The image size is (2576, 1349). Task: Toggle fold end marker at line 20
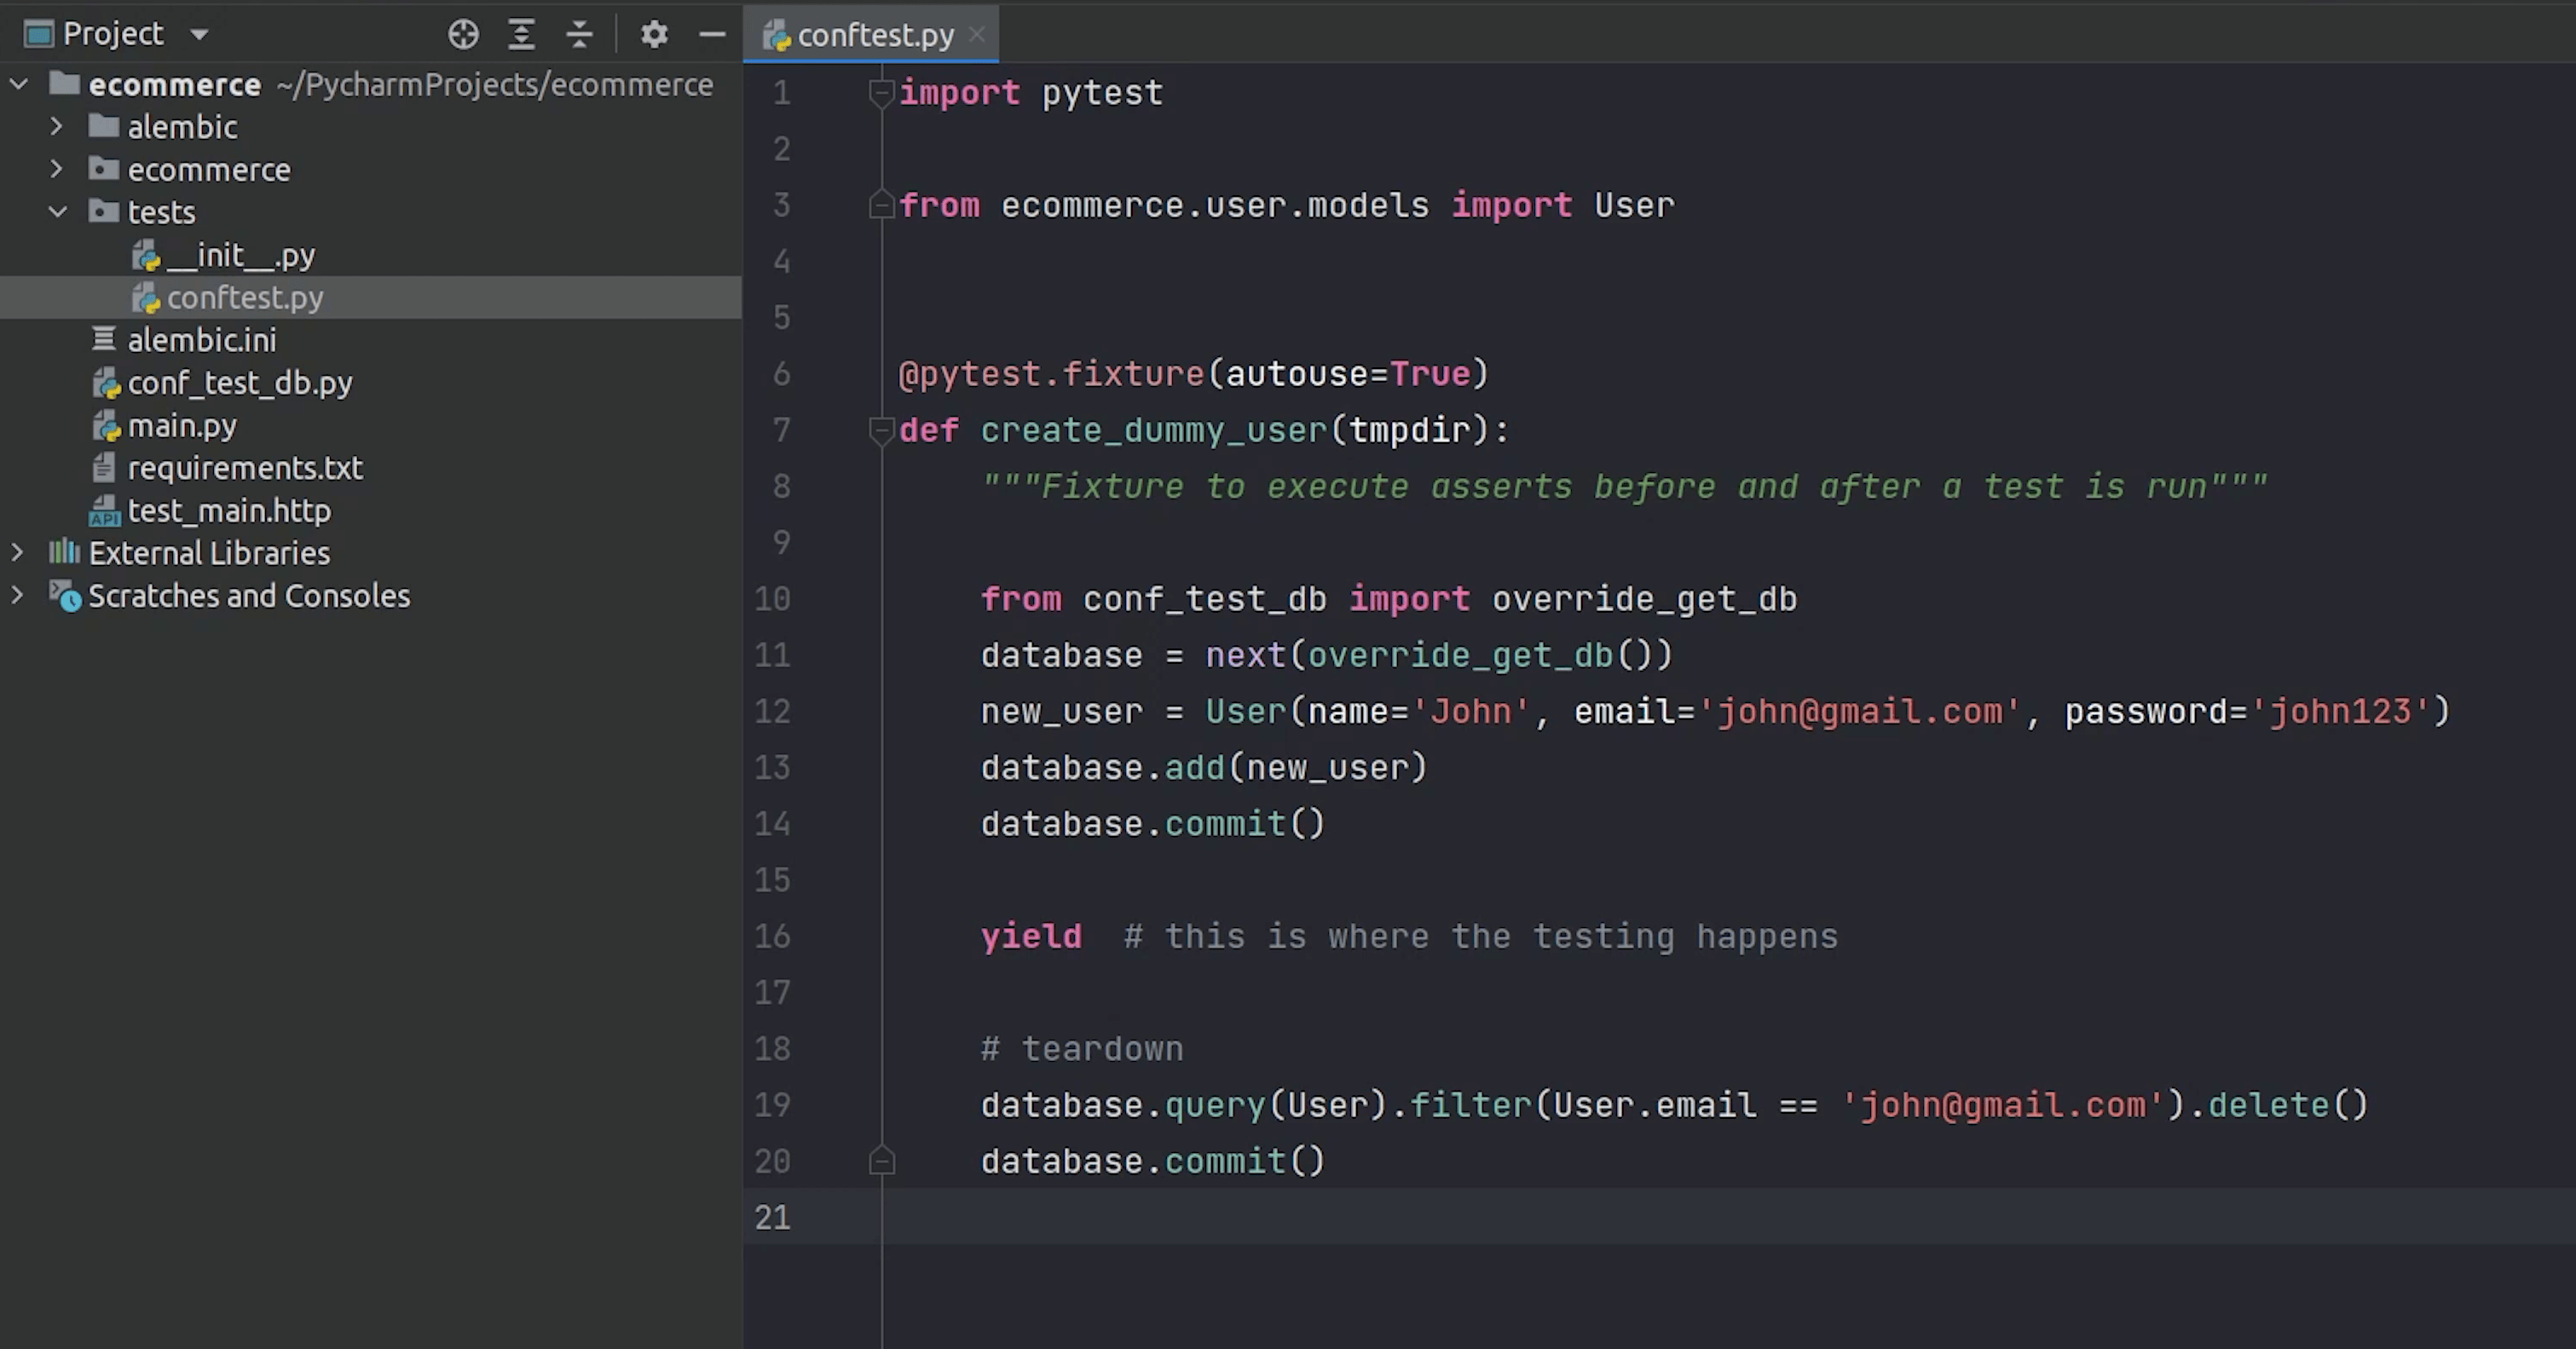coord(881,1161)
